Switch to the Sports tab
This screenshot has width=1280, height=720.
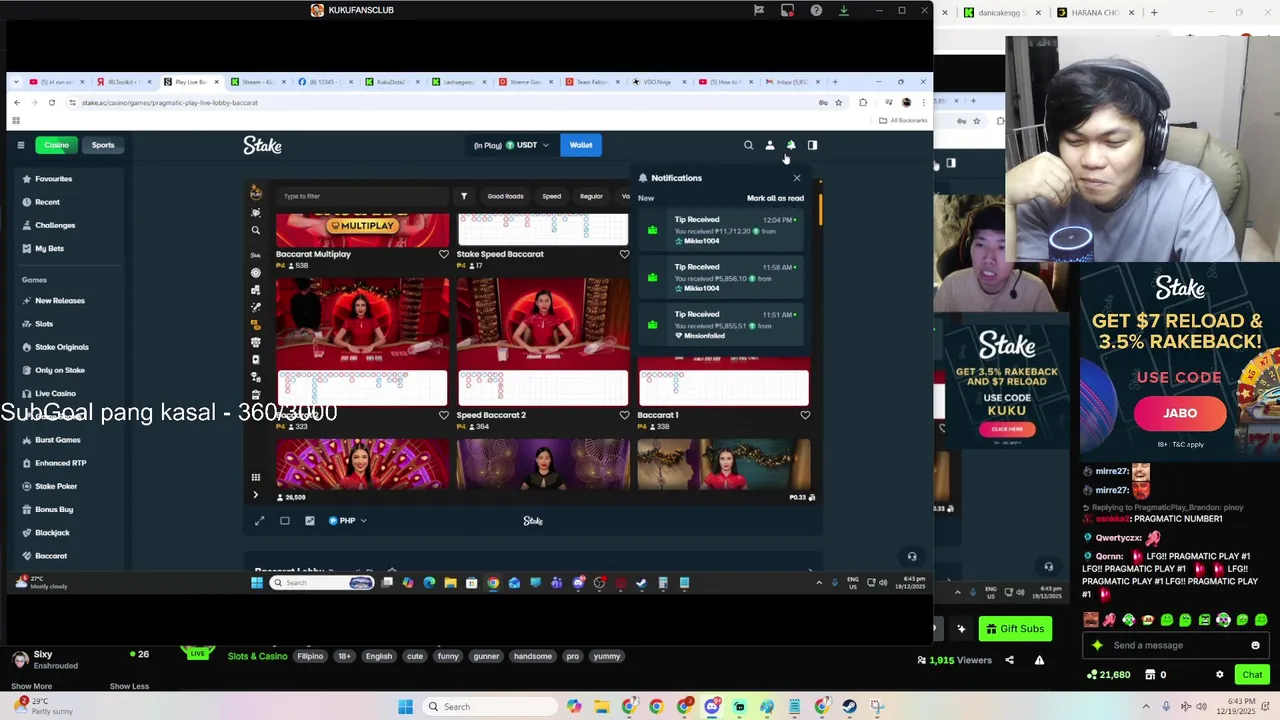coord(103,145)
